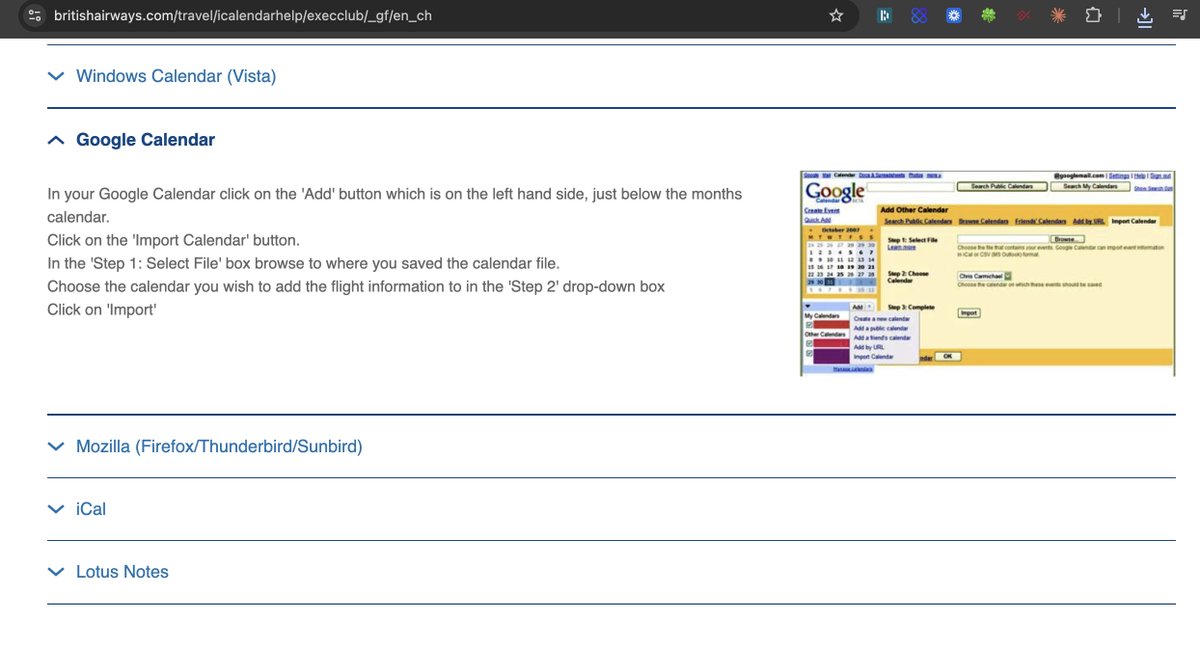Open the Extensions puzzle piece menu
1200x648 pixels.
point(1093,16)
